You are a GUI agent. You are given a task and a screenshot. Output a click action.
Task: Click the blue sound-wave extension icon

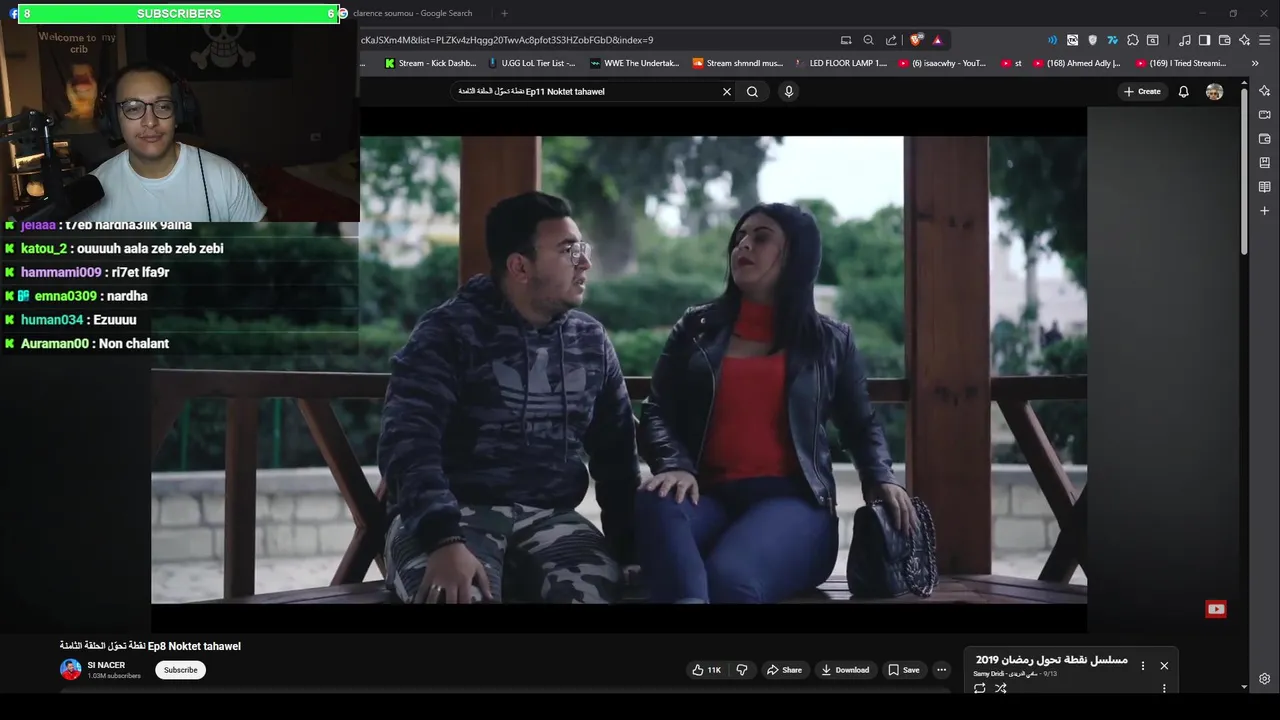(1052, 40)
